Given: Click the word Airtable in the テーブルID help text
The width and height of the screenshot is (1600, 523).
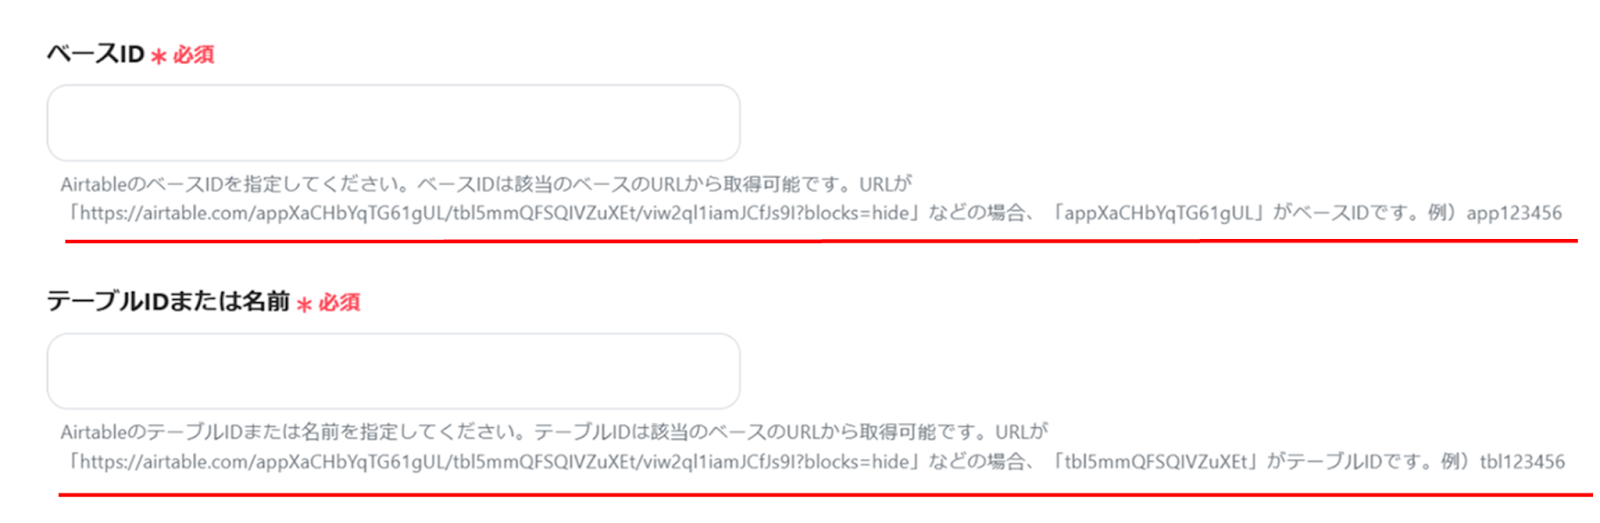Looking at the screenshot, I should pos(94,433).
